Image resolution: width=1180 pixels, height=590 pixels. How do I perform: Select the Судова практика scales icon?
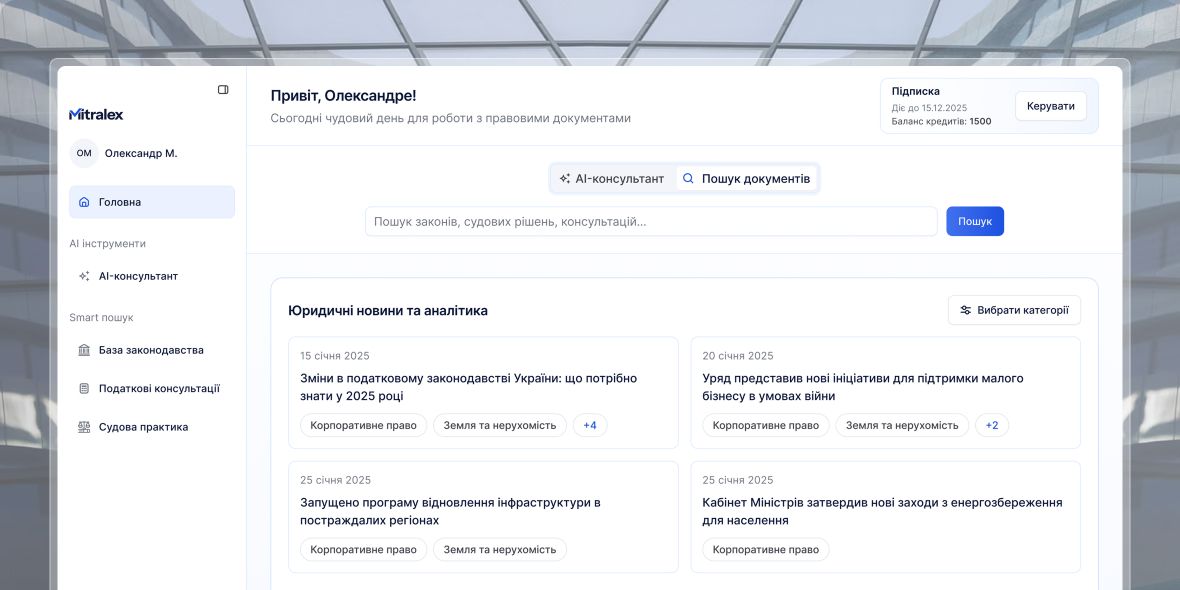pos(86,426)
